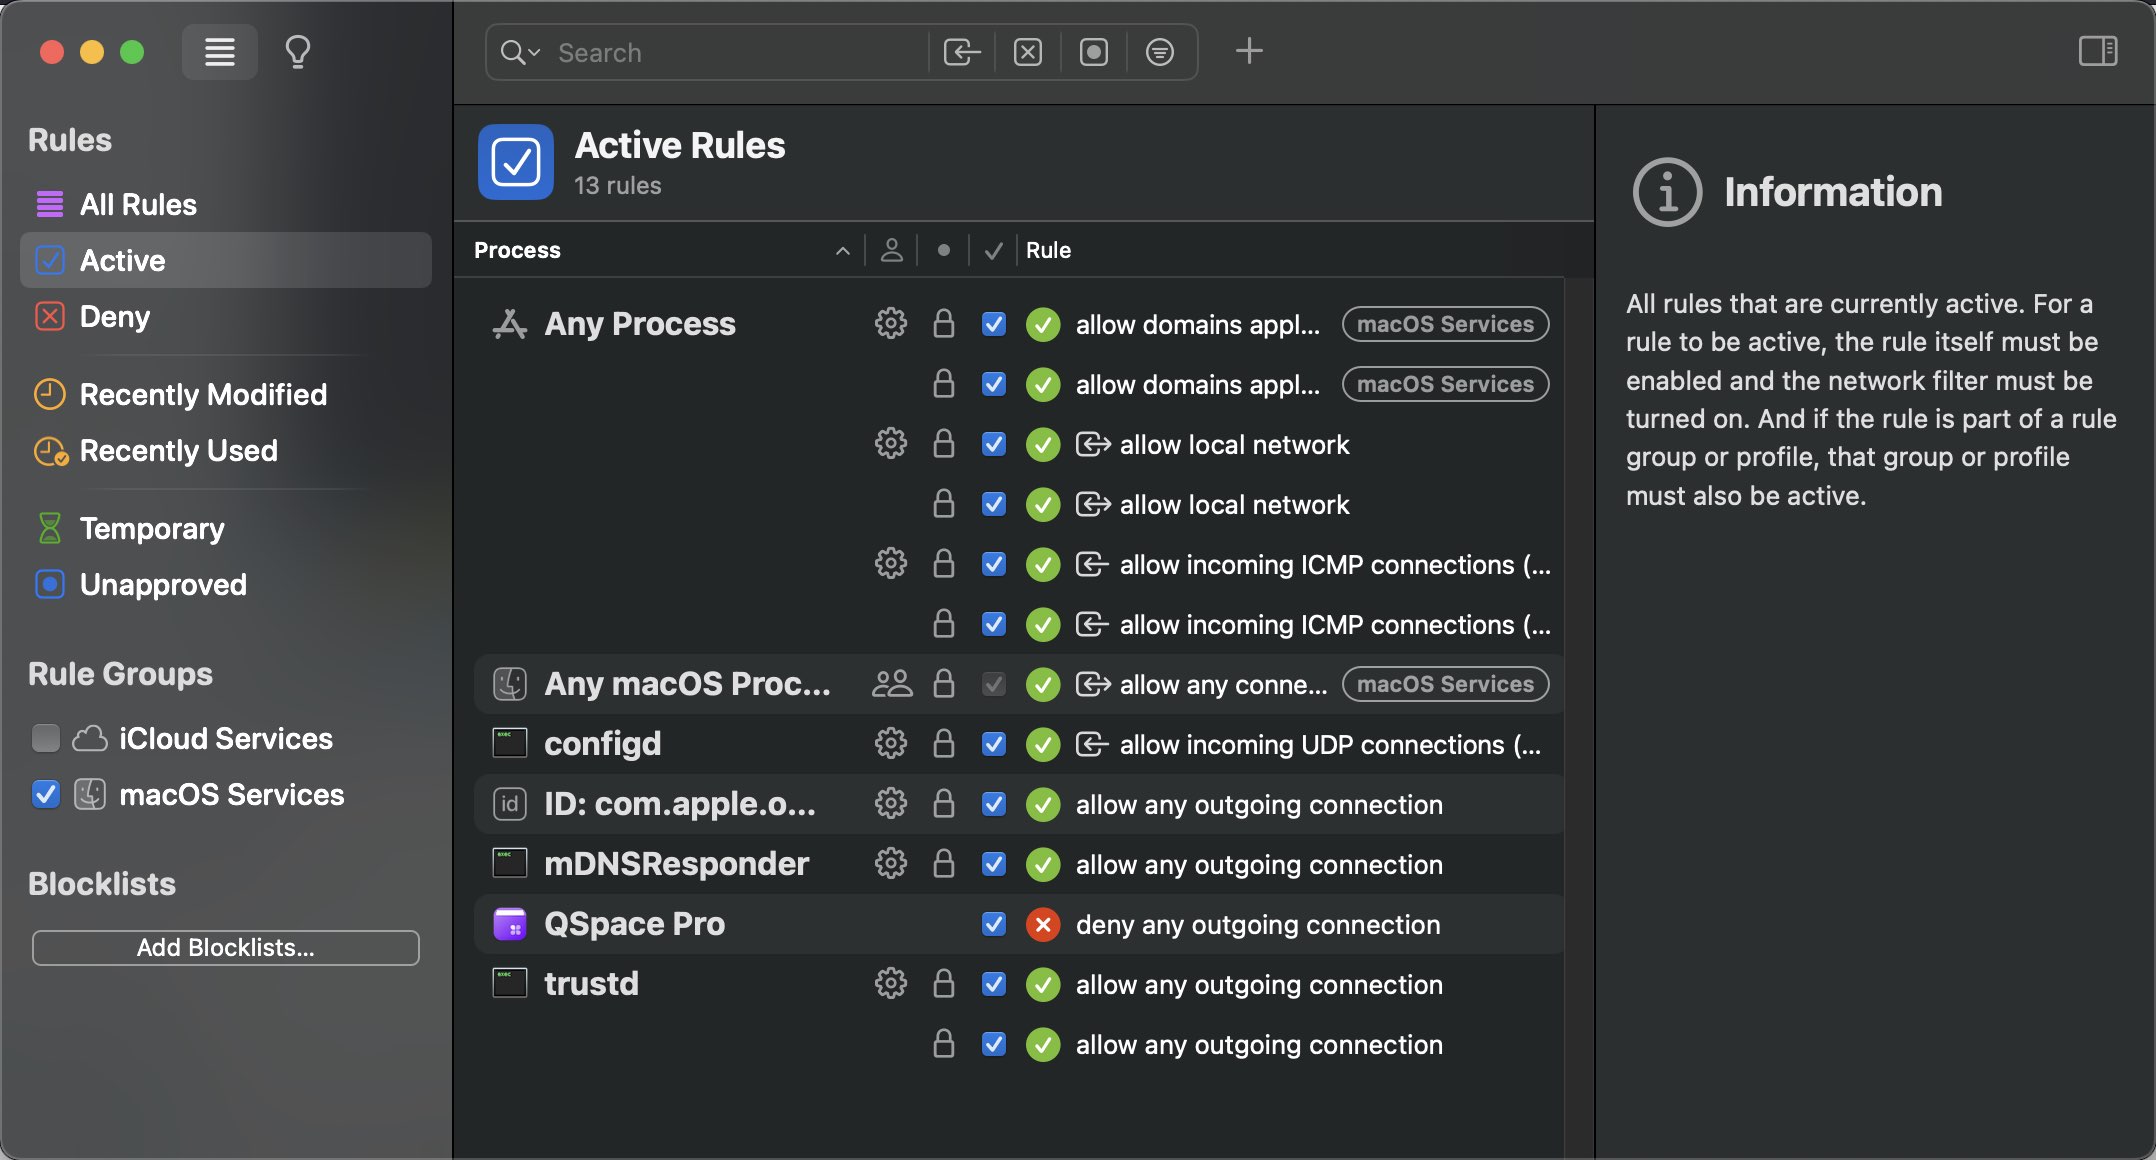
Task: Uncheck second allow domains rule checkbox
Action: 994,384
